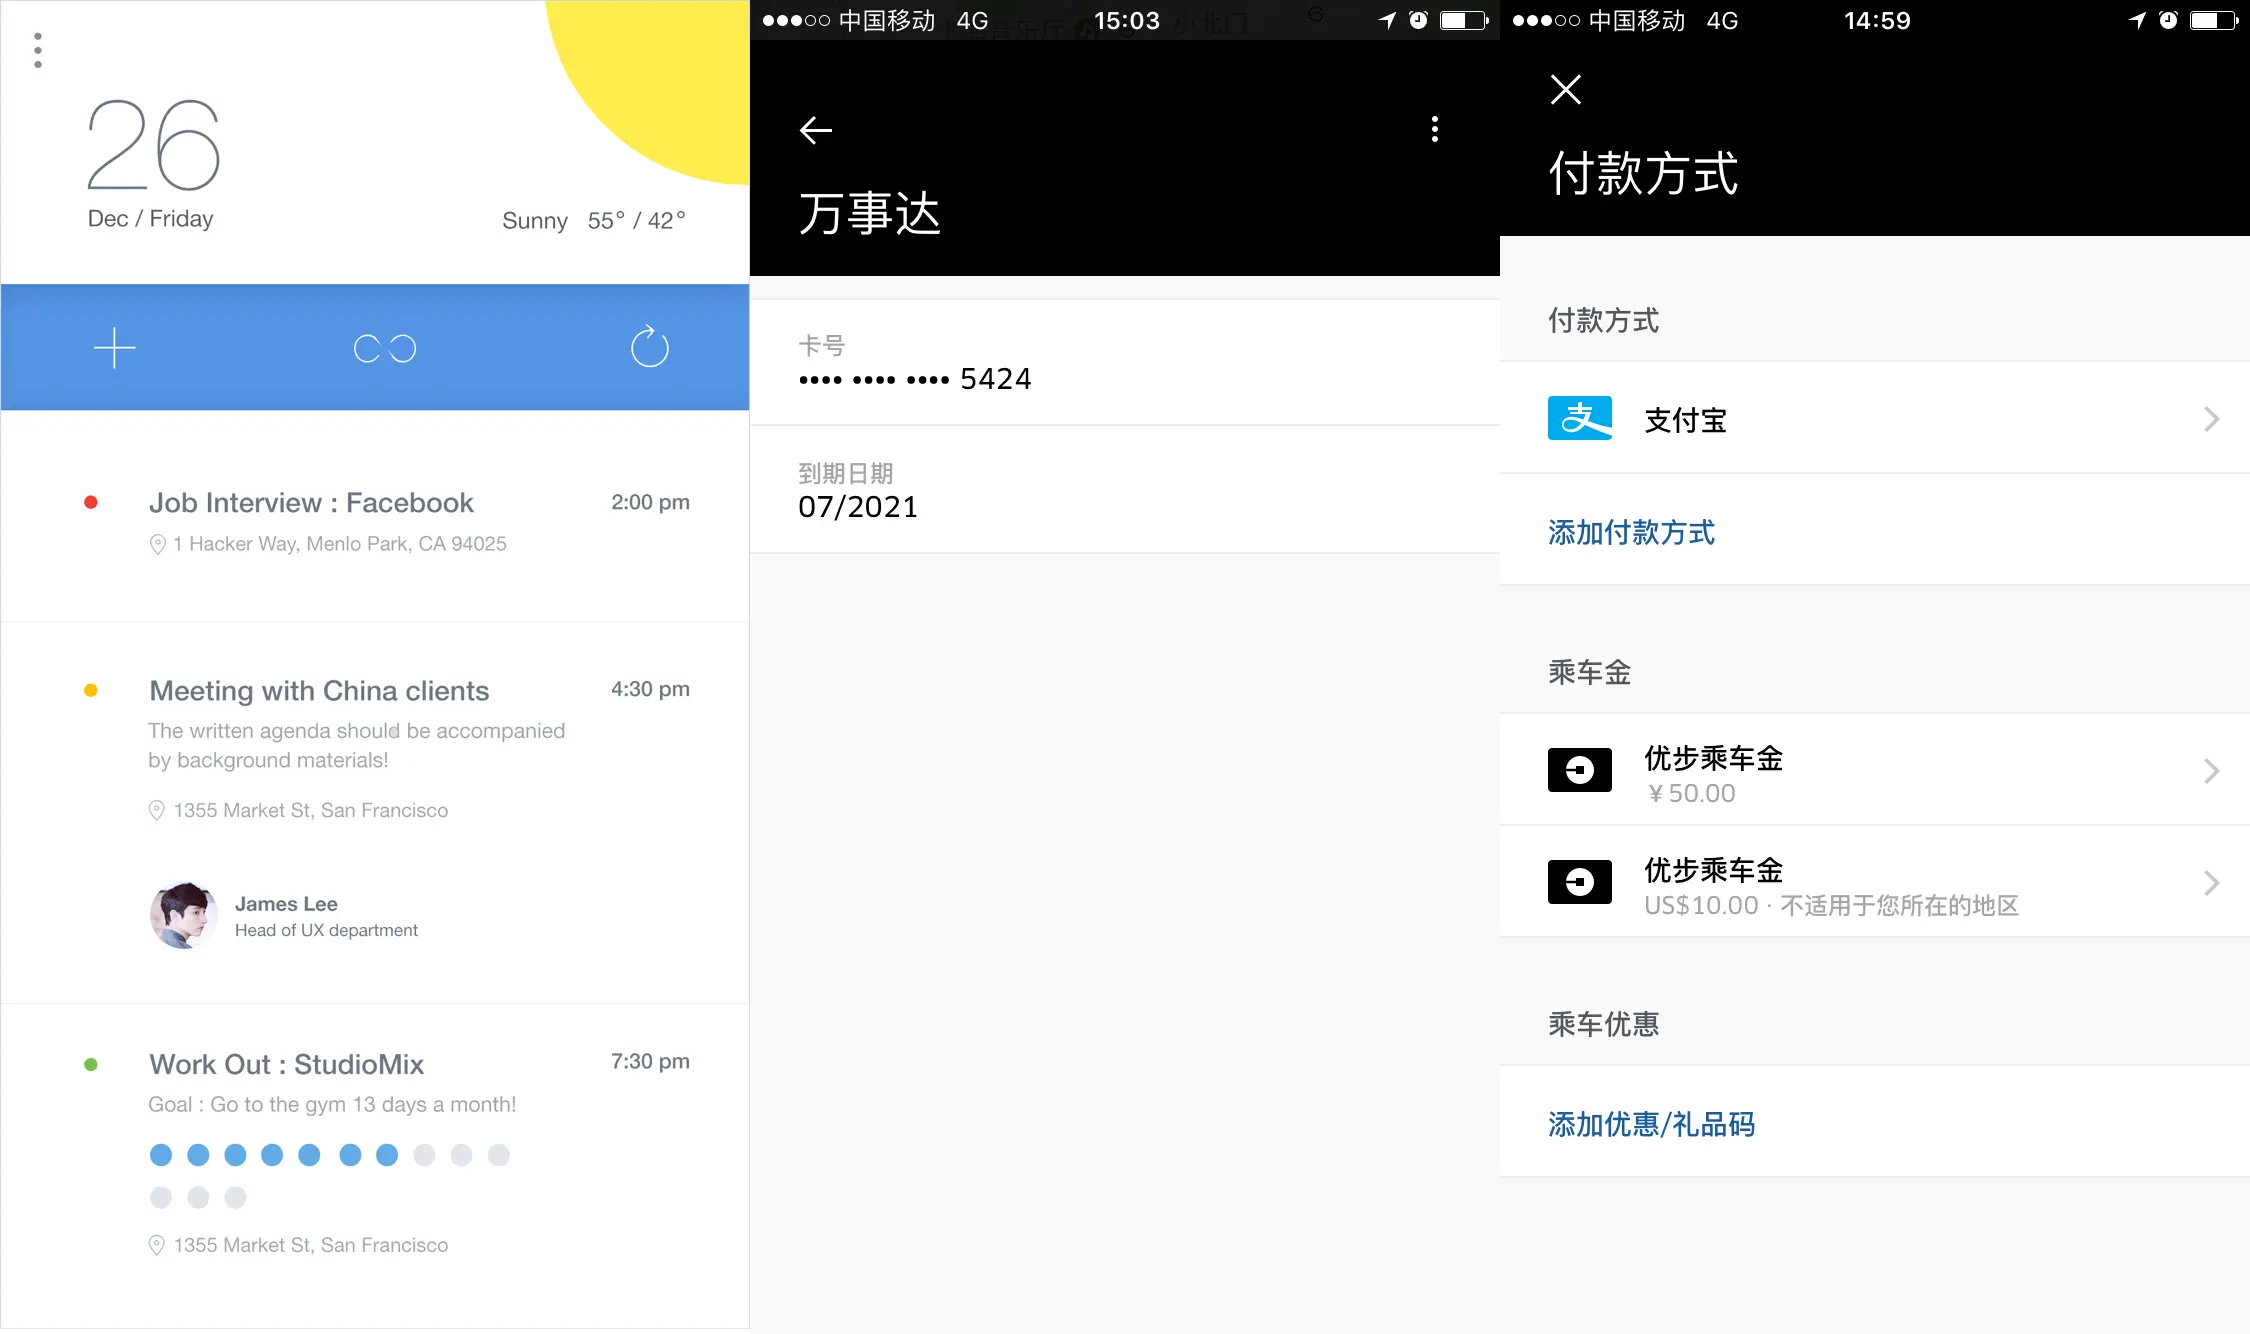This screenshot has width=2250, height=1334.
Task: Expand the 支付宝 row chevron
Action: click(x=2211, y=419)
